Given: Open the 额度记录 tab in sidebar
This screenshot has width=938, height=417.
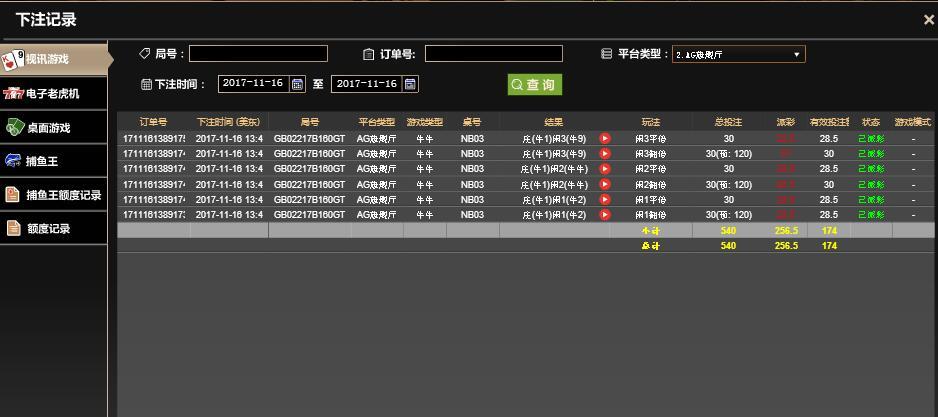Looking at the screenshot, I should [48, 229].
